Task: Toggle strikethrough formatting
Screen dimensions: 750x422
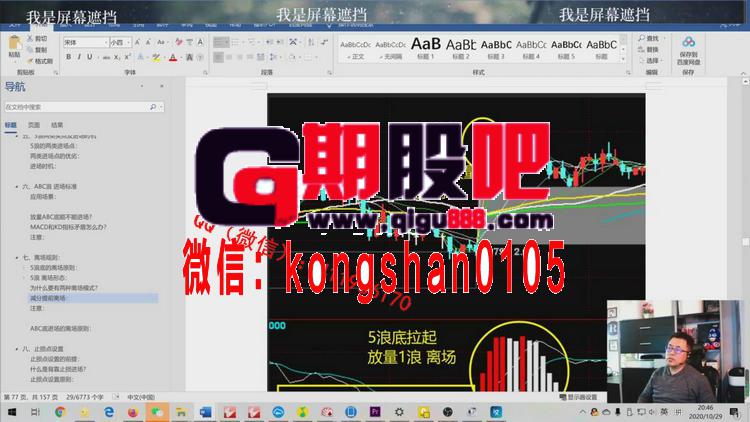Action: (106, 57)
